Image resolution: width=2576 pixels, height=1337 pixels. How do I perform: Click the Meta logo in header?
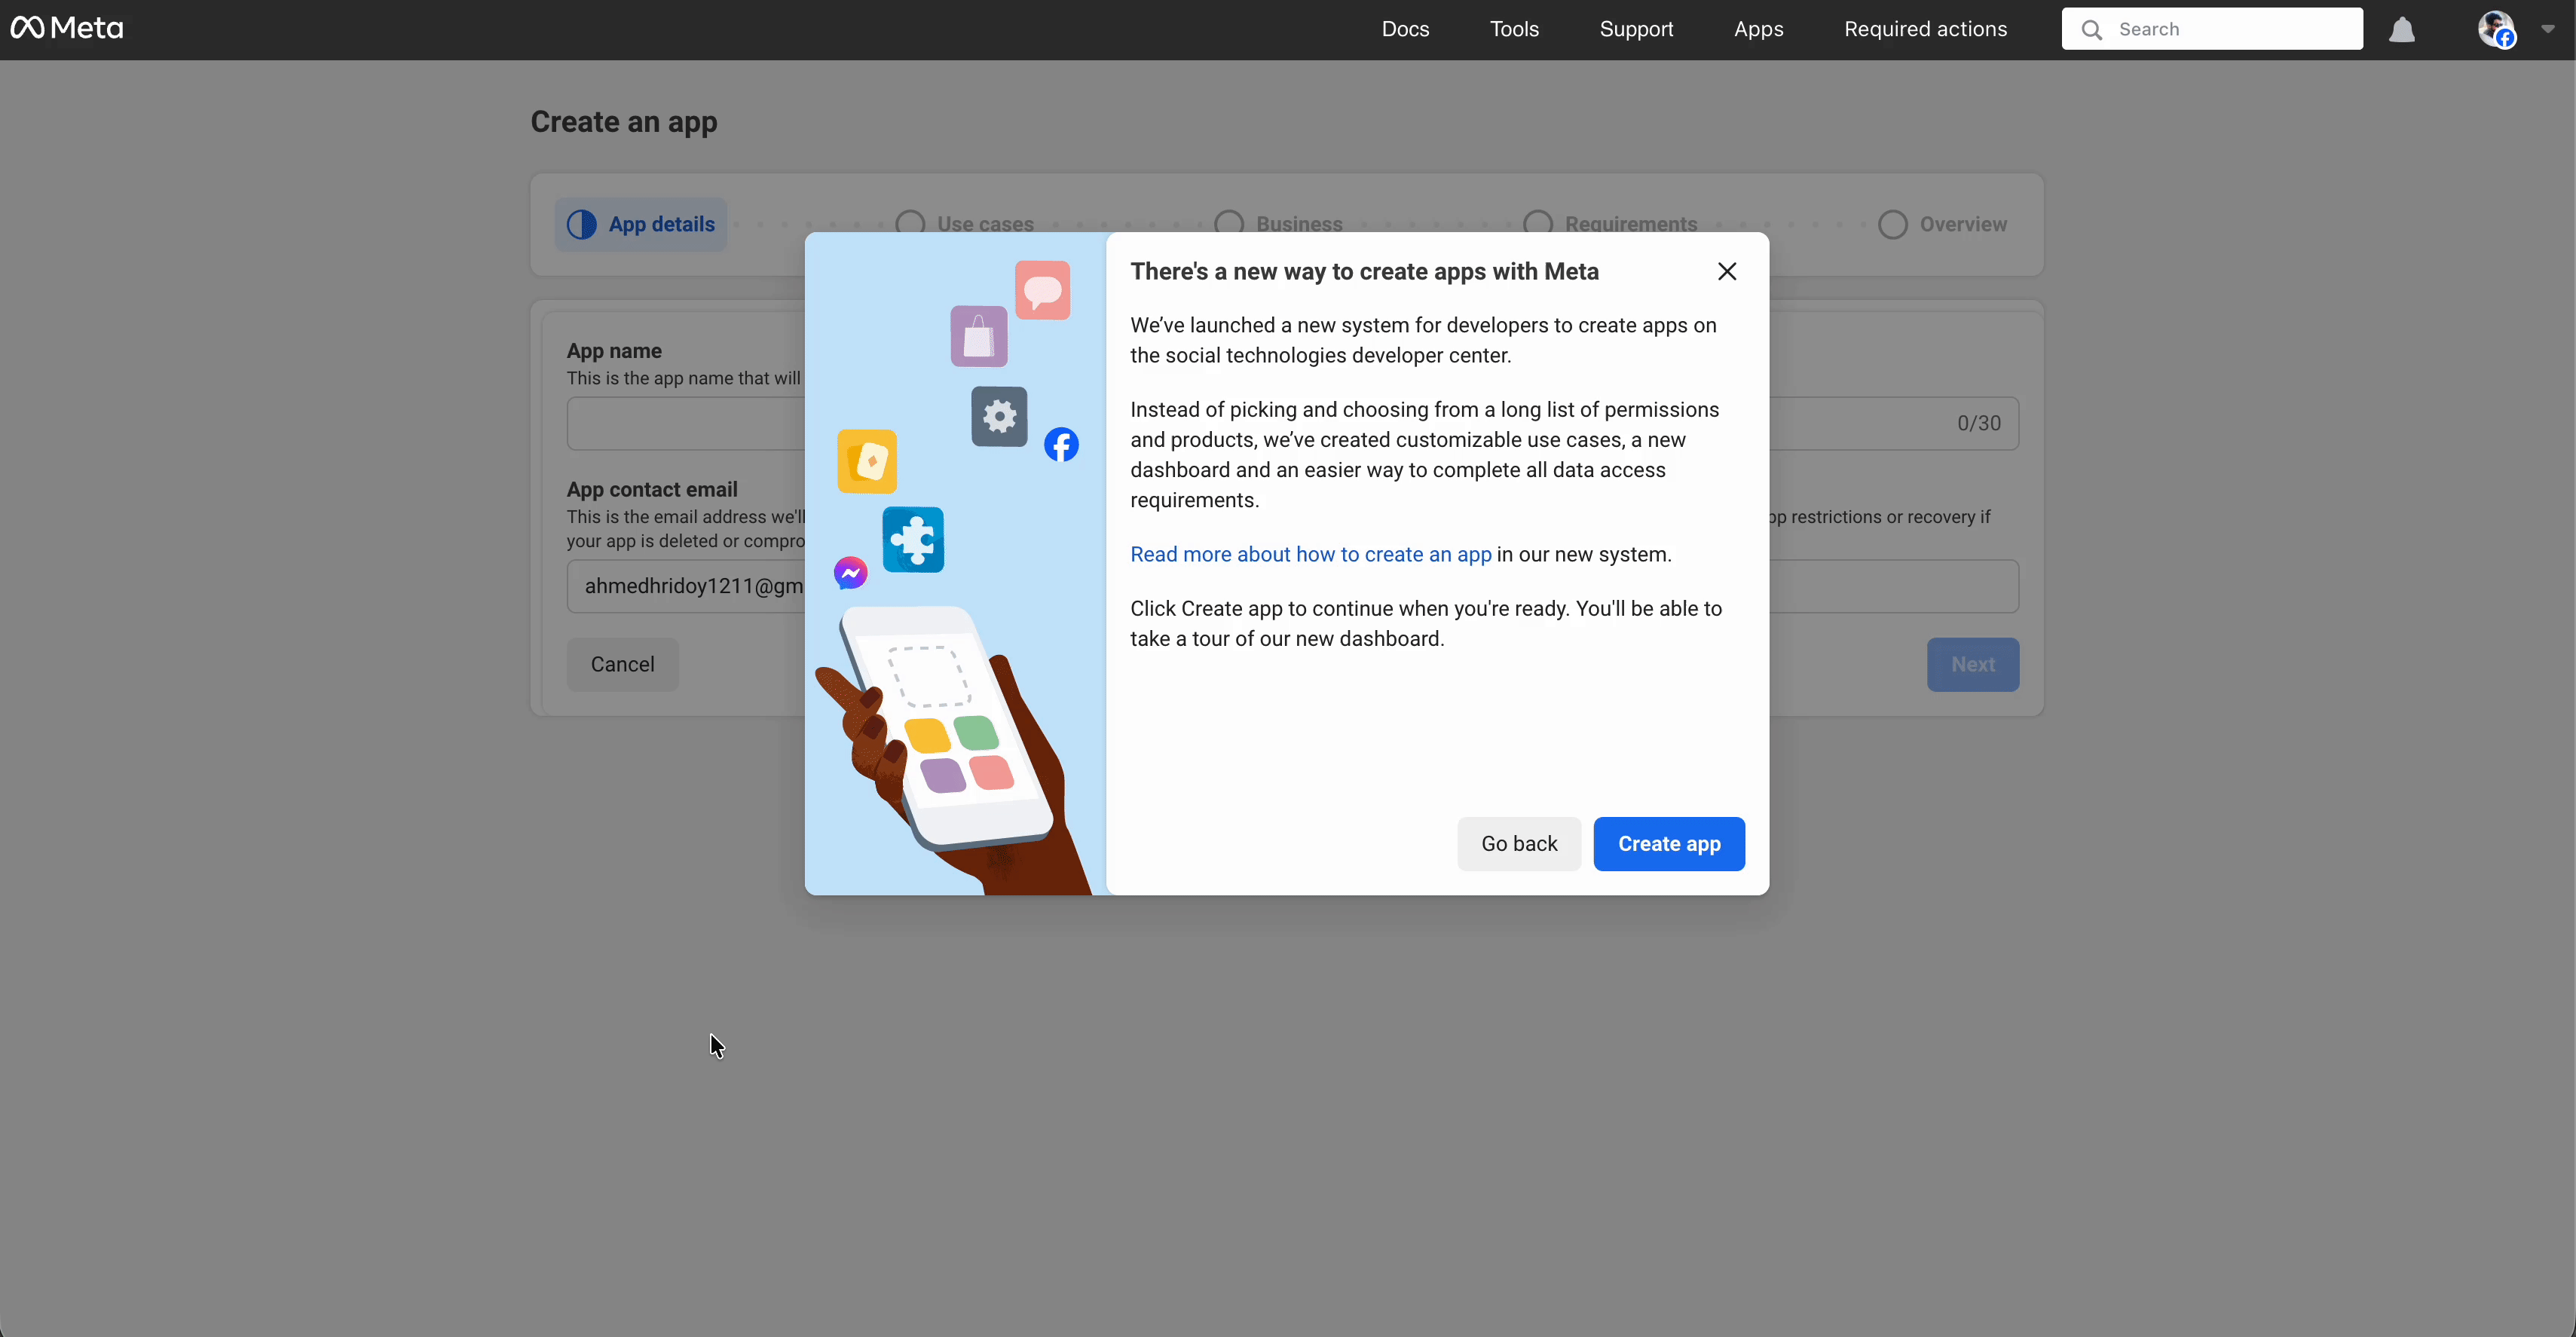click(x=66, y=28)
